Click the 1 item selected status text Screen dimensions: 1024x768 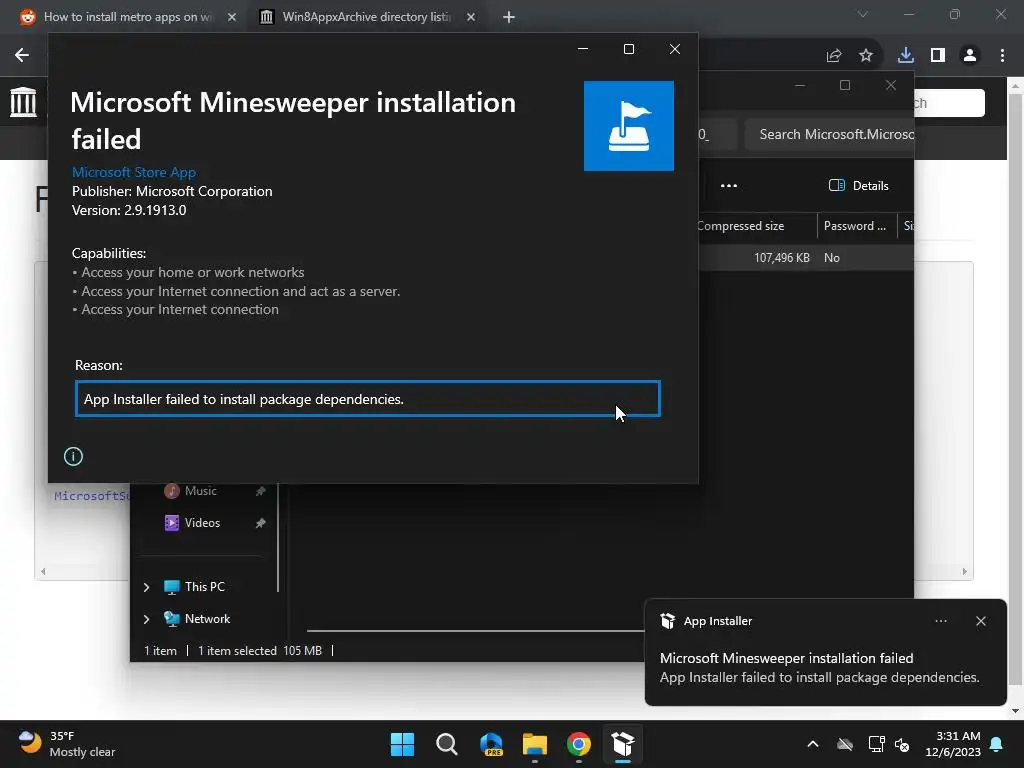point(237,650)
